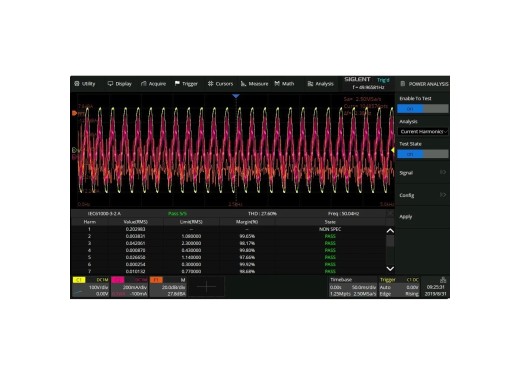The height and width of the screenshot is (380, 520).
Task: Click the SIGLENT logo
Action: [x=357, y=79]
